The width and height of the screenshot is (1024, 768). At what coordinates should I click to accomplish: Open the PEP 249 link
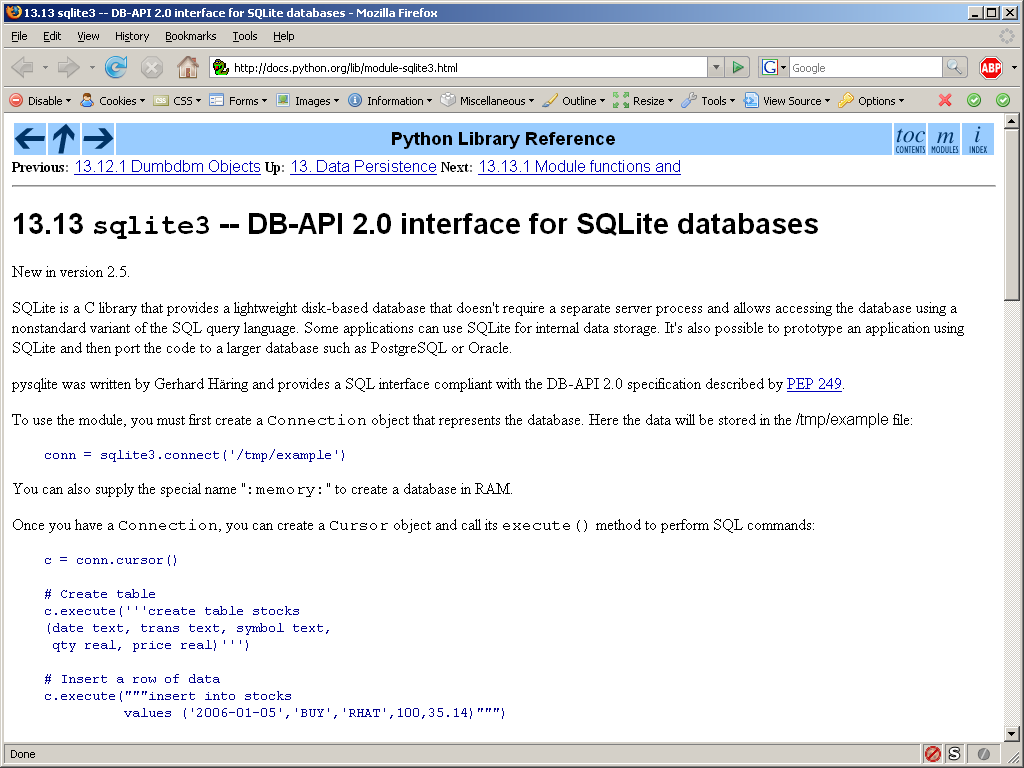pyautogui.click(x=814, y=384)
